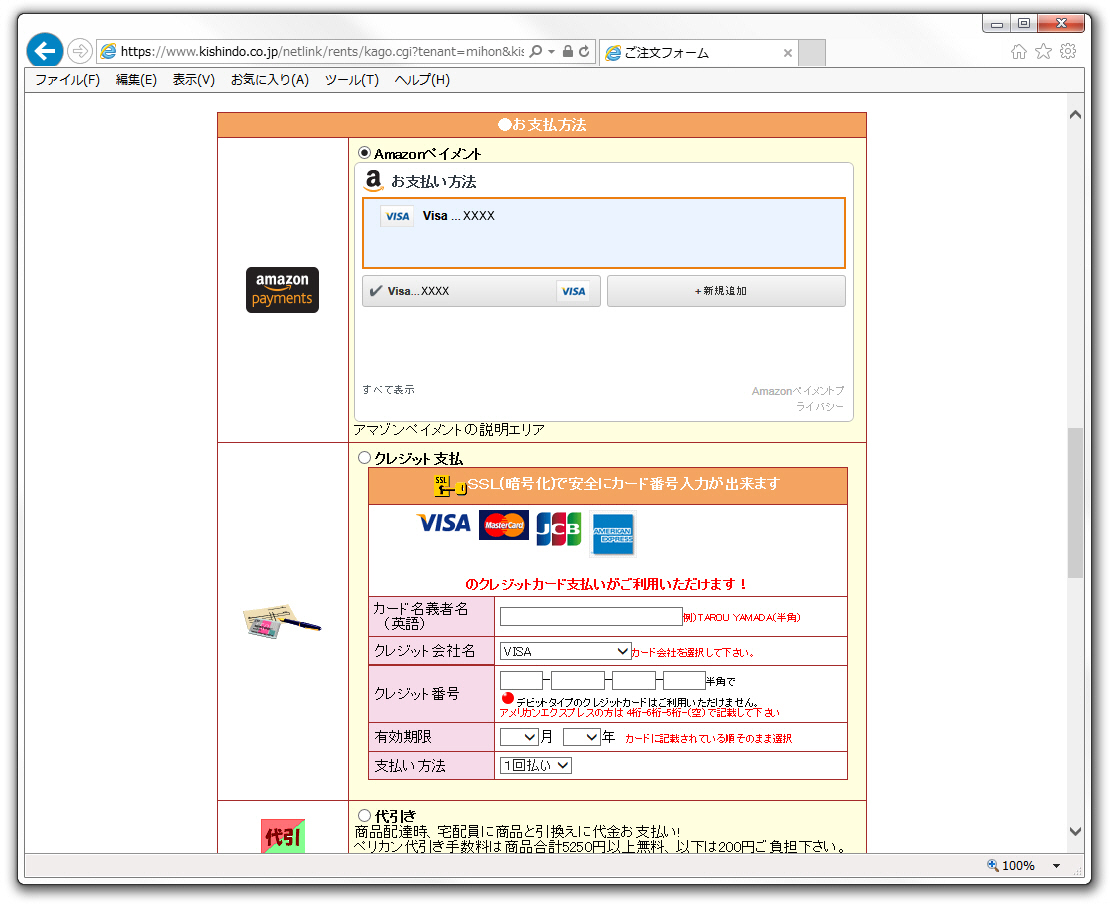Click the すべて表示 link
The height and width of the screenshot is (904, 1110).
[x=389, y=389]
